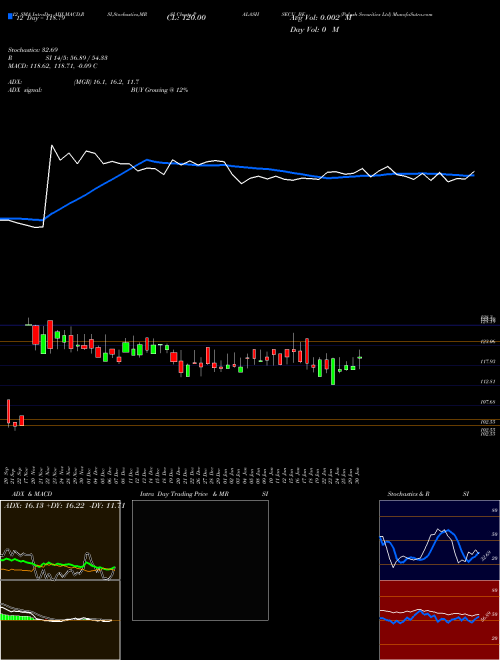
Task: Click the MACD histogram panel with green bars
Action: (x=60, y=620)
